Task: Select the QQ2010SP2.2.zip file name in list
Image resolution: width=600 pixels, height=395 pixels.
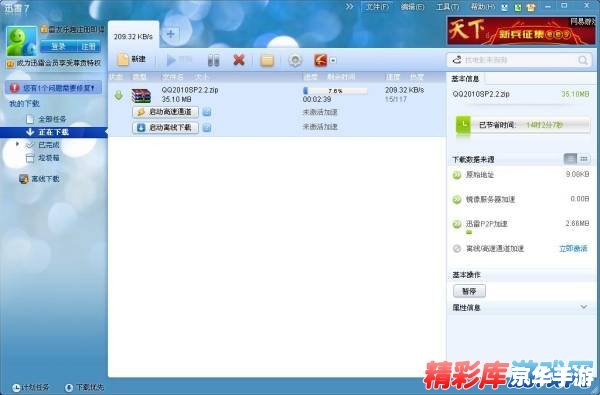Action: pos(190,90)
